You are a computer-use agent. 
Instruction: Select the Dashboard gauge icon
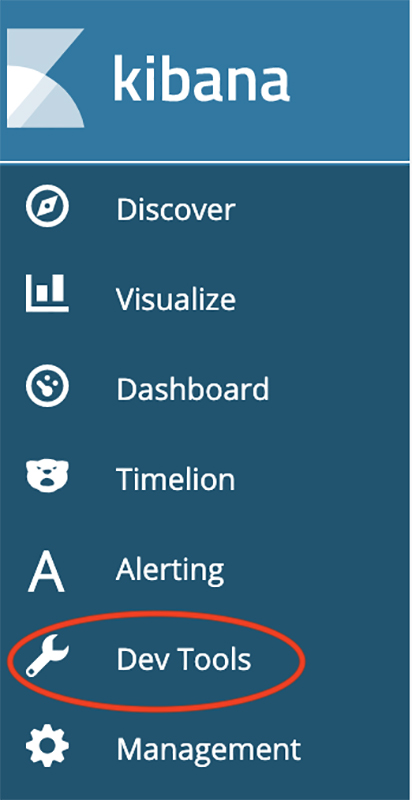pos(47,385)
